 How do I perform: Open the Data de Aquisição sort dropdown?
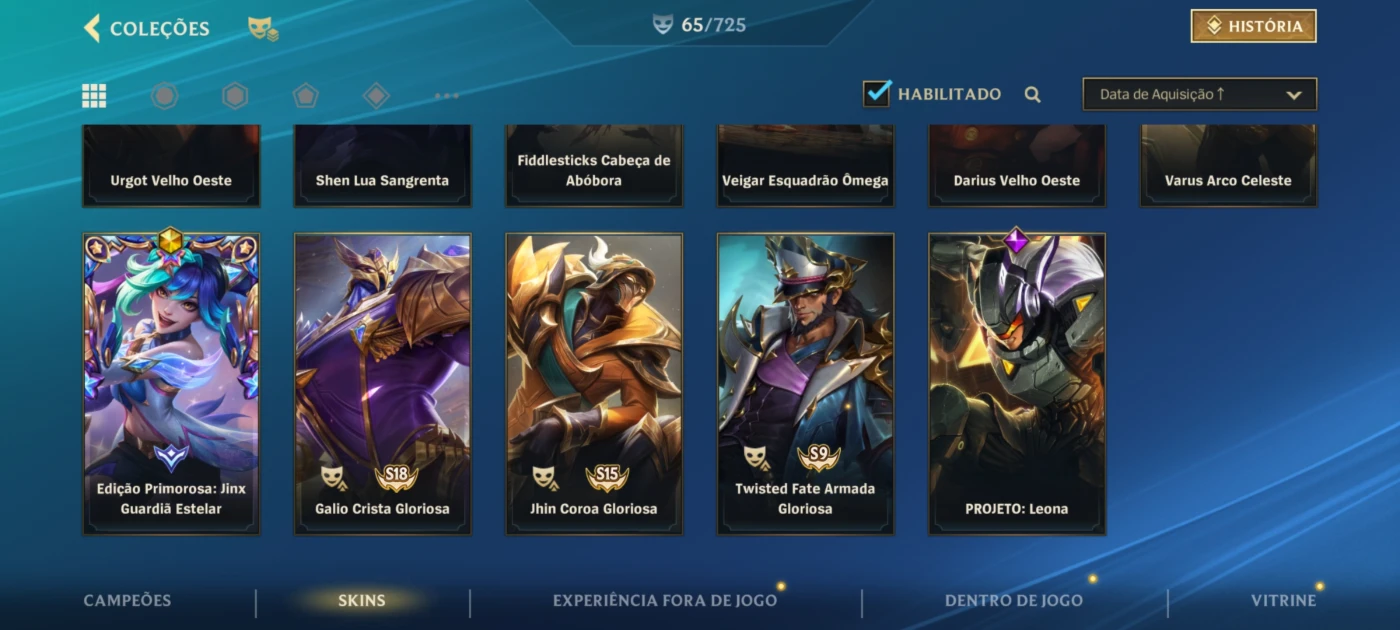click(1200, 94)
